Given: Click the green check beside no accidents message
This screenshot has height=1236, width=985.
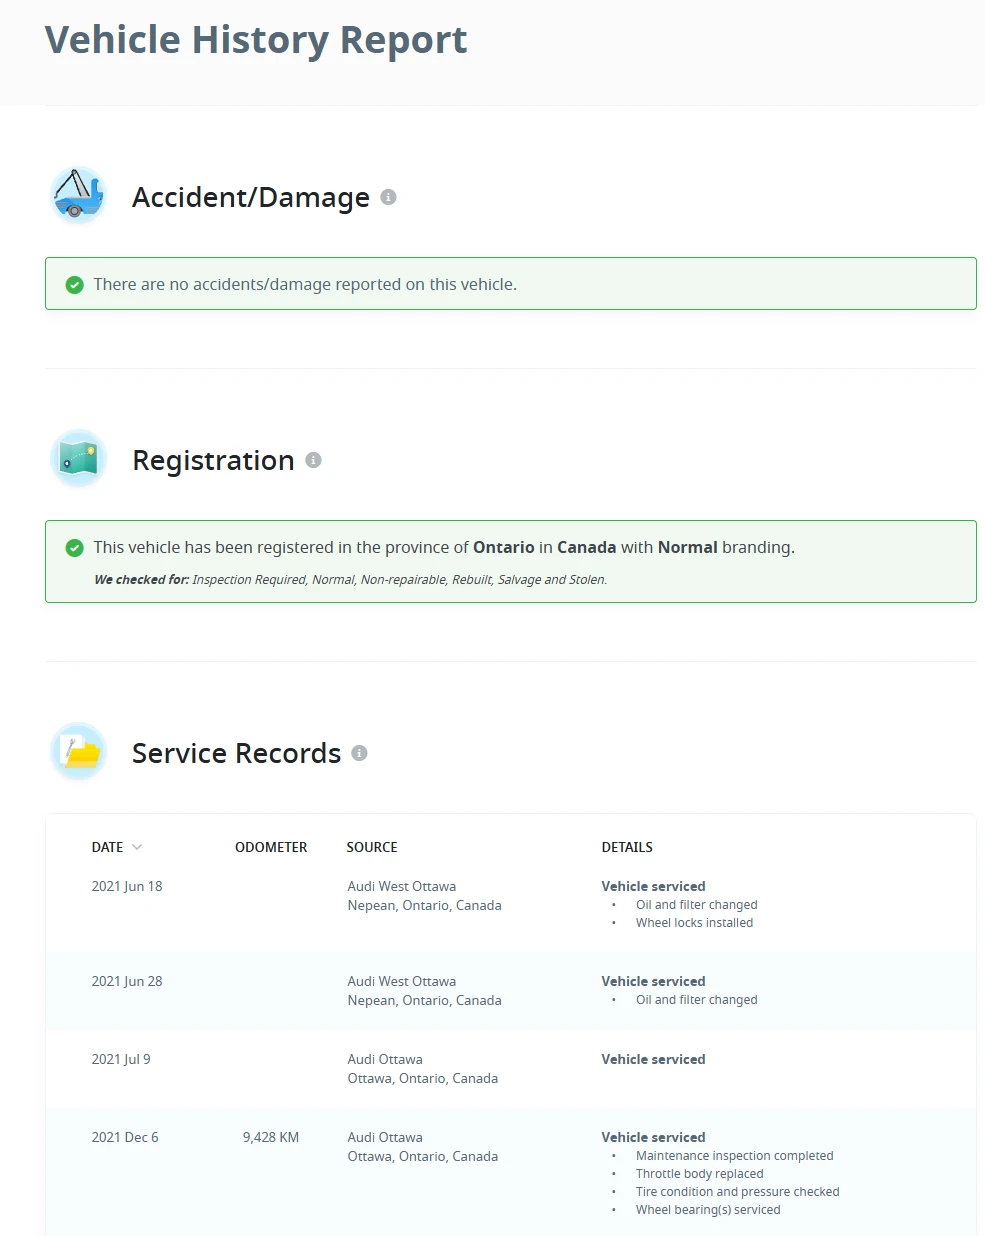Looking at the screenshot, I should coord(74,285).
